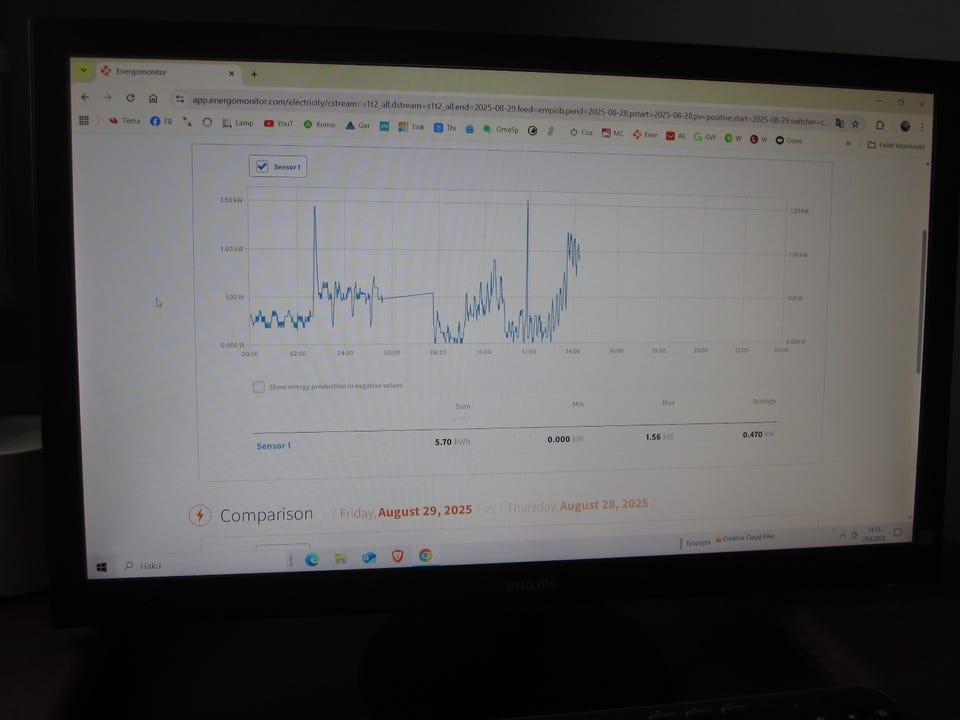This screenshot has height=720, width=960.
Task: Click the Sensor 1 link in the table
Action: (274, 446)
